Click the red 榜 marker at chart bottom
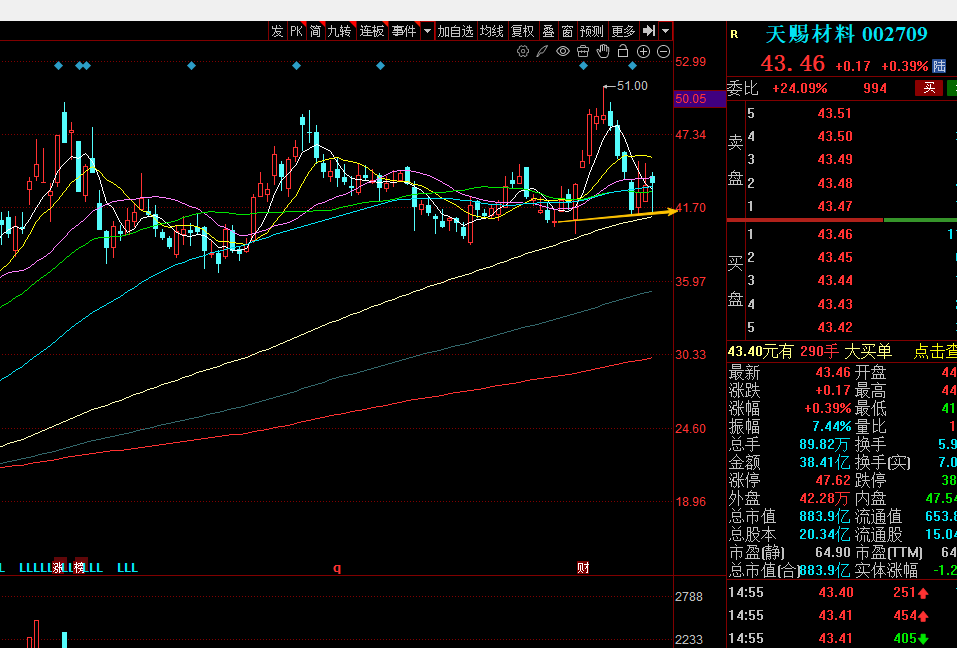 coord(79,567)
